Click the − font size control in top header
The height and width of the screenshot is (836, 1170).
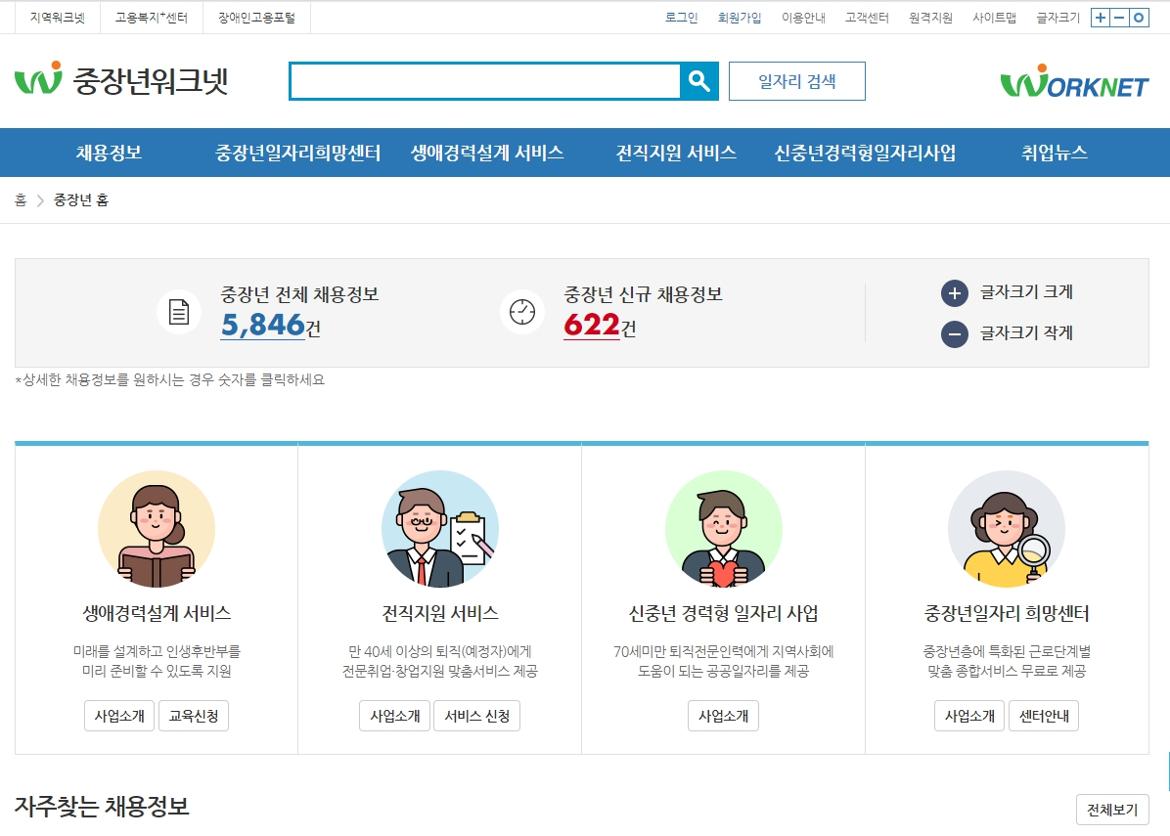pos(1120,17)
